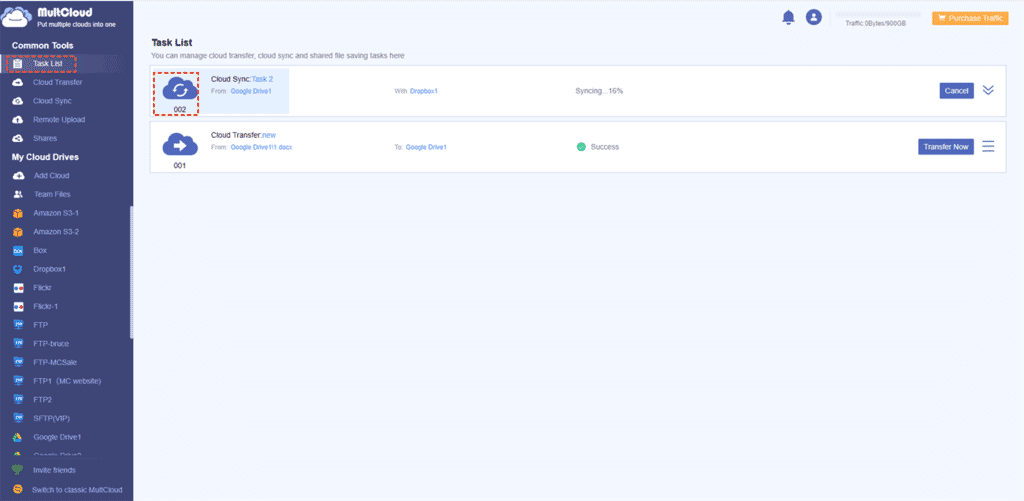
Task: Click transfer destination Google Drive1 link
Action: click(426, 148)
